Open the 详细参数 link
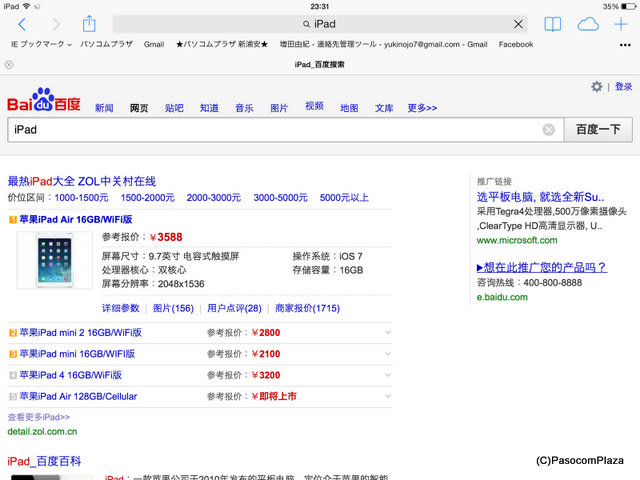 (121, 308)
